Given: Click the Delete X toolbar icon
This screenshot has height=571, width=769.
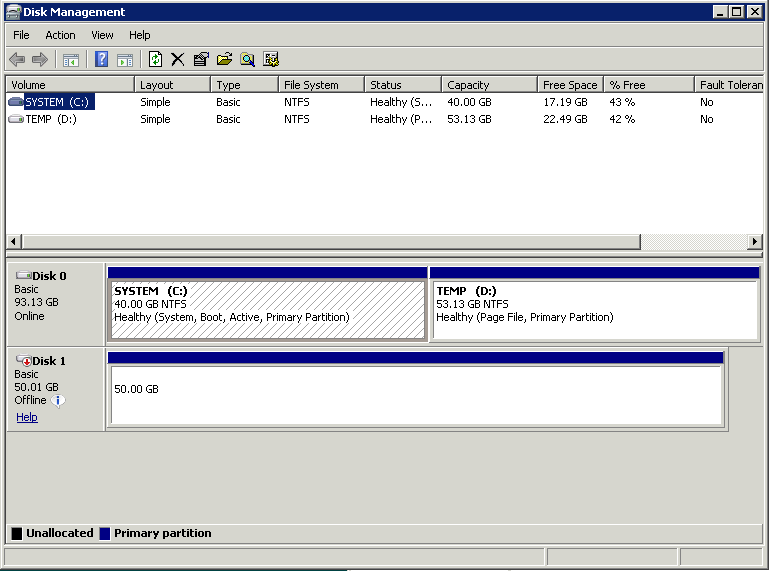Looking at the screenshot, I should [x=178, y=60].
